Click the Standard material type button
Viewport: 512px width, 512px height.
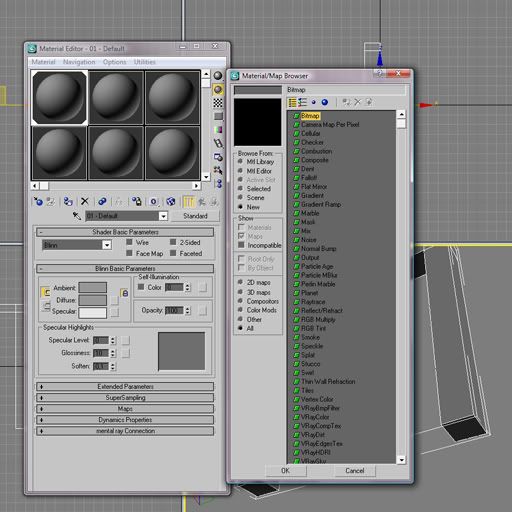coord(195,216)
